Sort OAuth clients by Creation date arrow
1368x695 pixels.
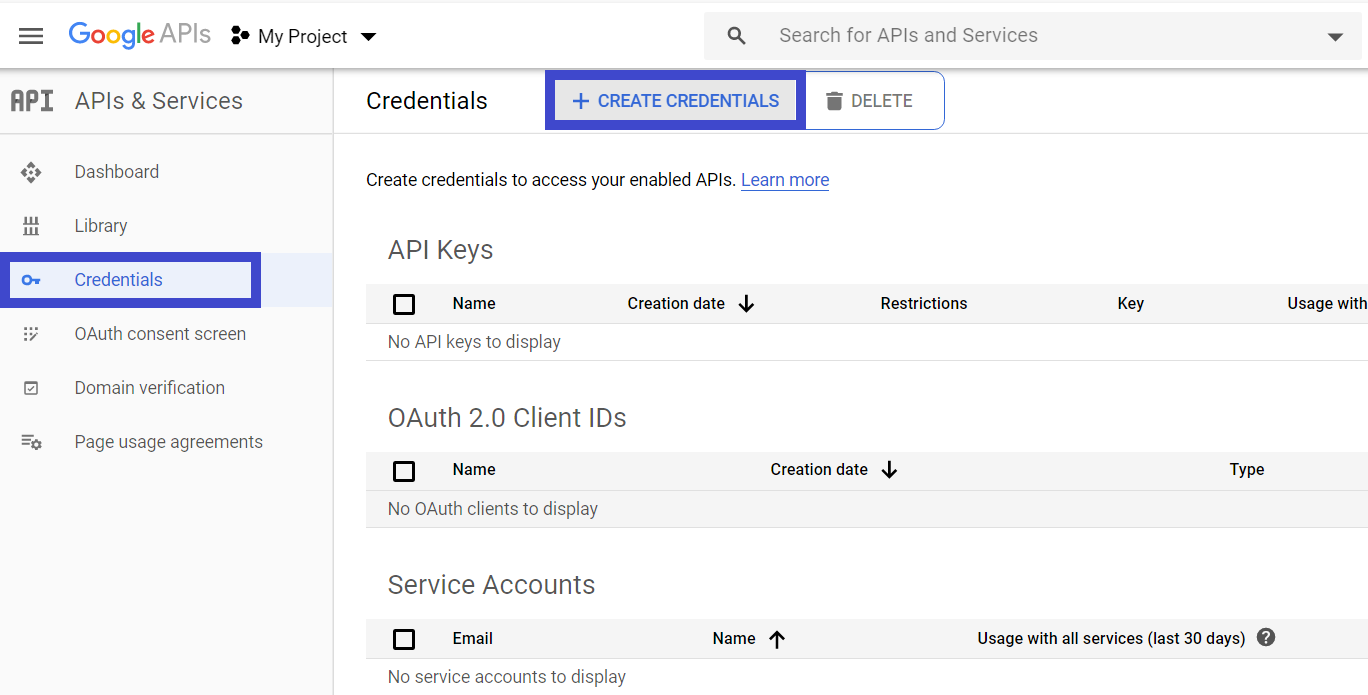[x=889, y=470]
